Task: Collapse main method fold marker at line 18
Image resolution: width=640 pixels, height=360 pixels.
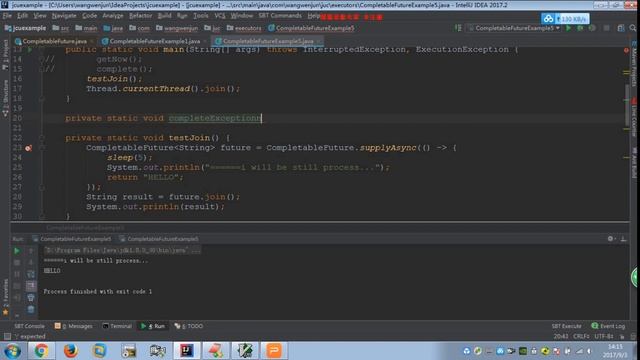Action: coord(42,98)
